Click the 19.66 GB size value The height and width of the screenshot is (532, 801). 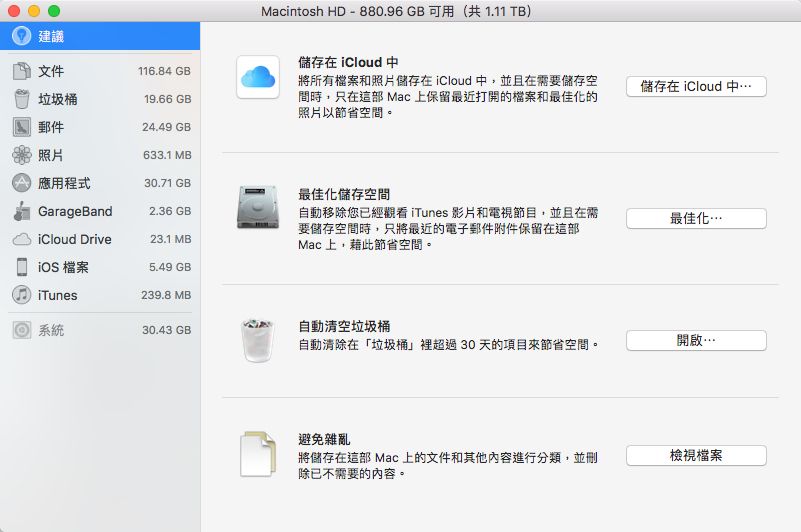click(x=168, y=99)
